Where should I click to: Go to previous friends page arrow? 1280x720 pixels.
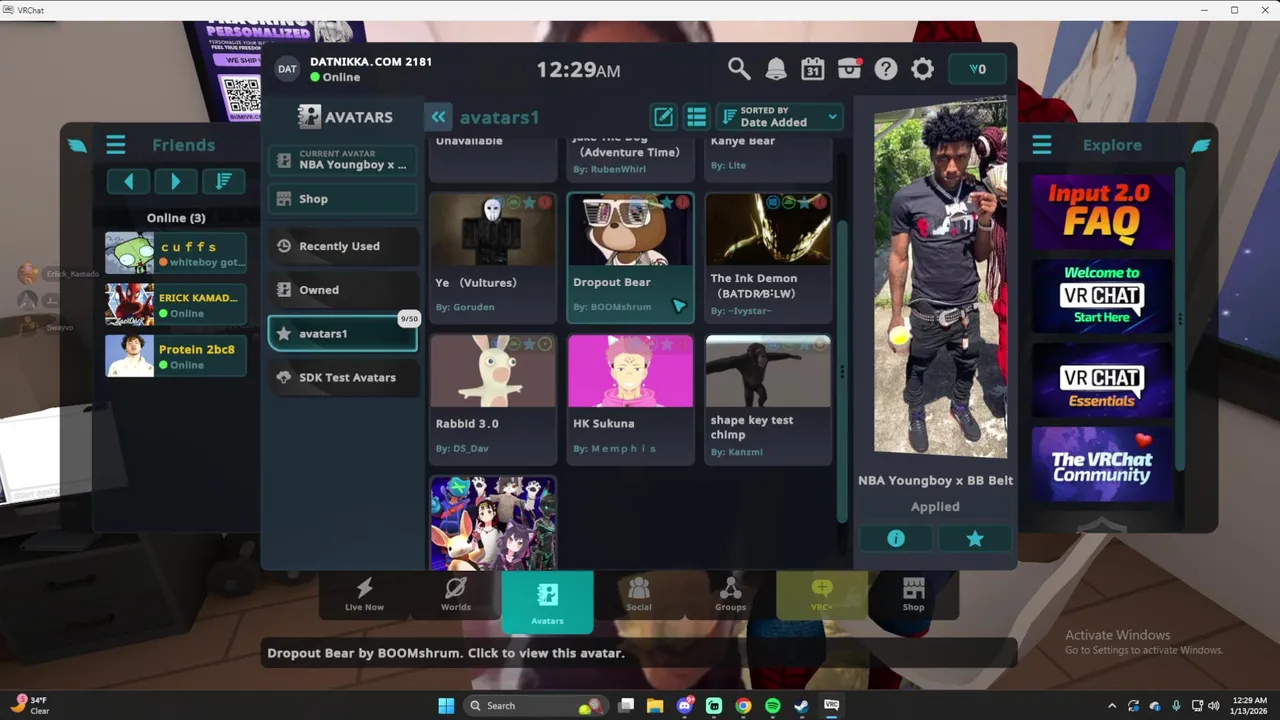click(x=128, y=181)
